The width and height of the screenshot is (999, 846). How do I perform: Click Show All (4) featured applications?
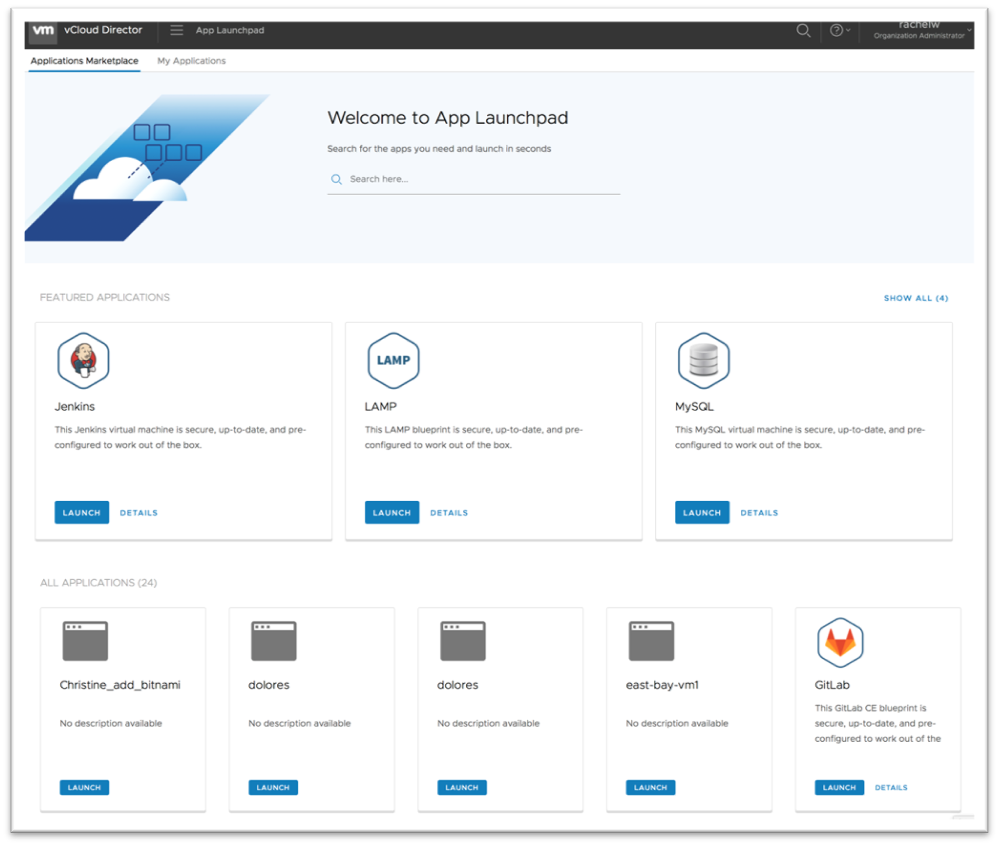pyautogui.click(x=916, y=298)
